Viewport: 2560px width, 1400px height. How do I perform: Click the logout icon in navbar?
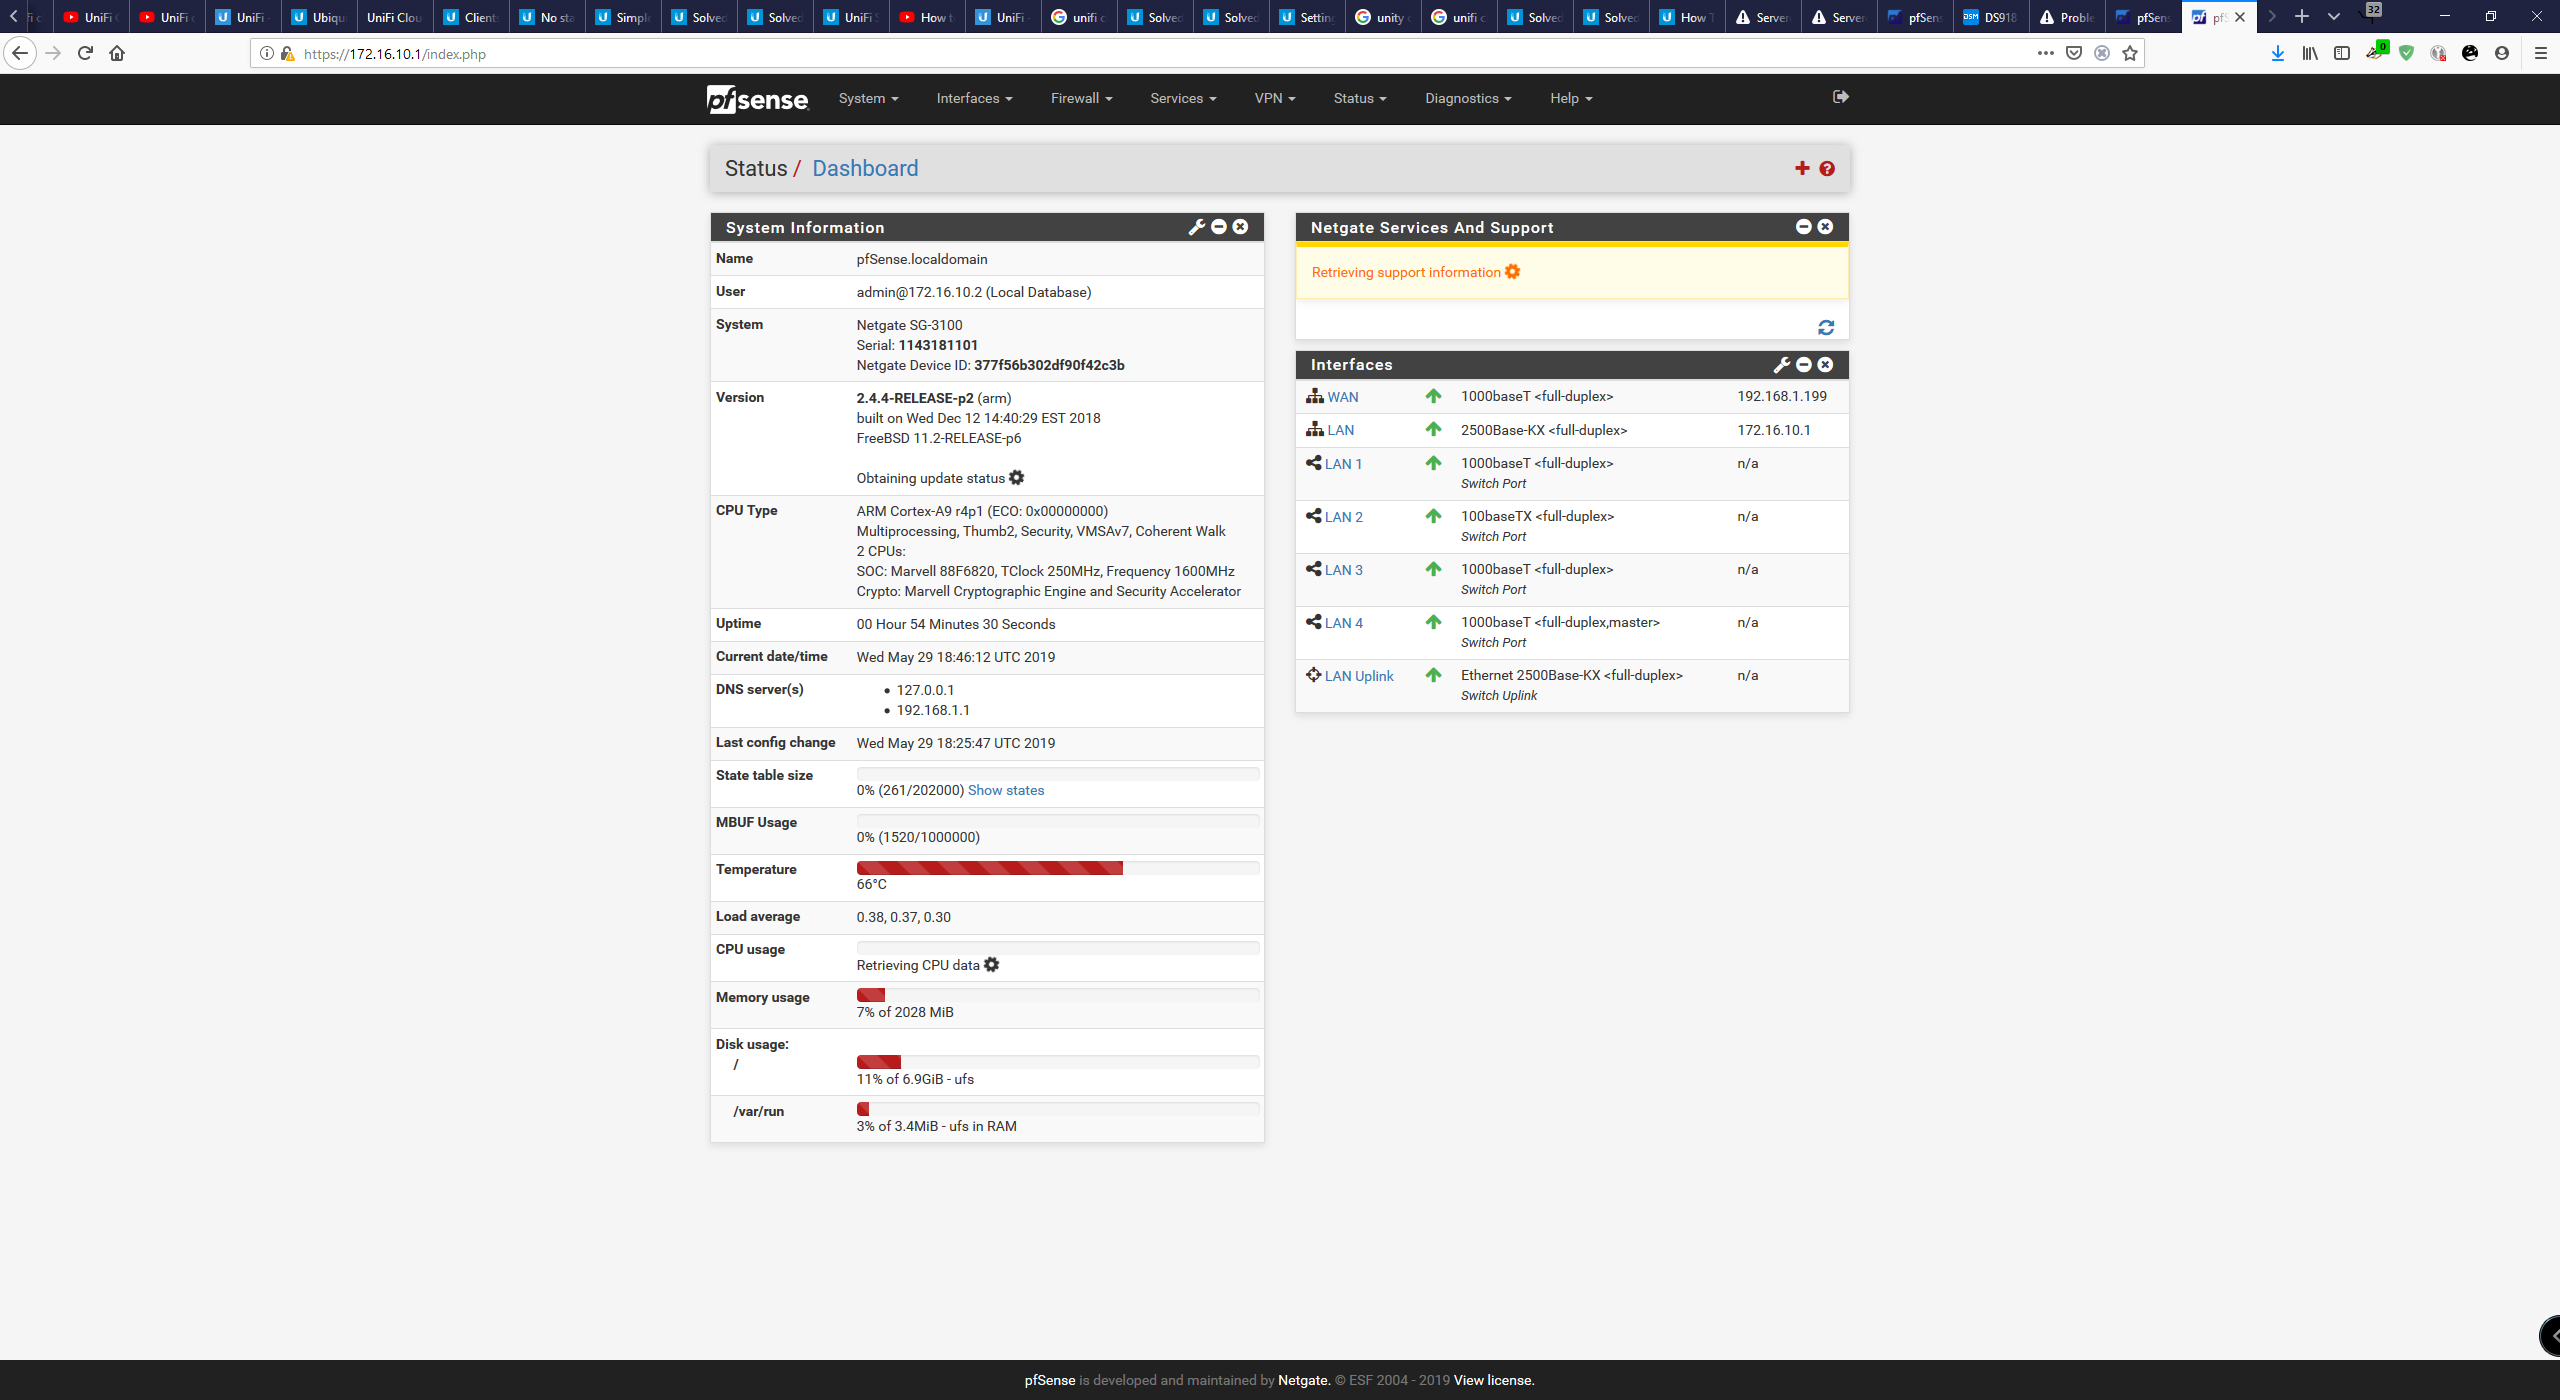click(x=1840, y=97)
